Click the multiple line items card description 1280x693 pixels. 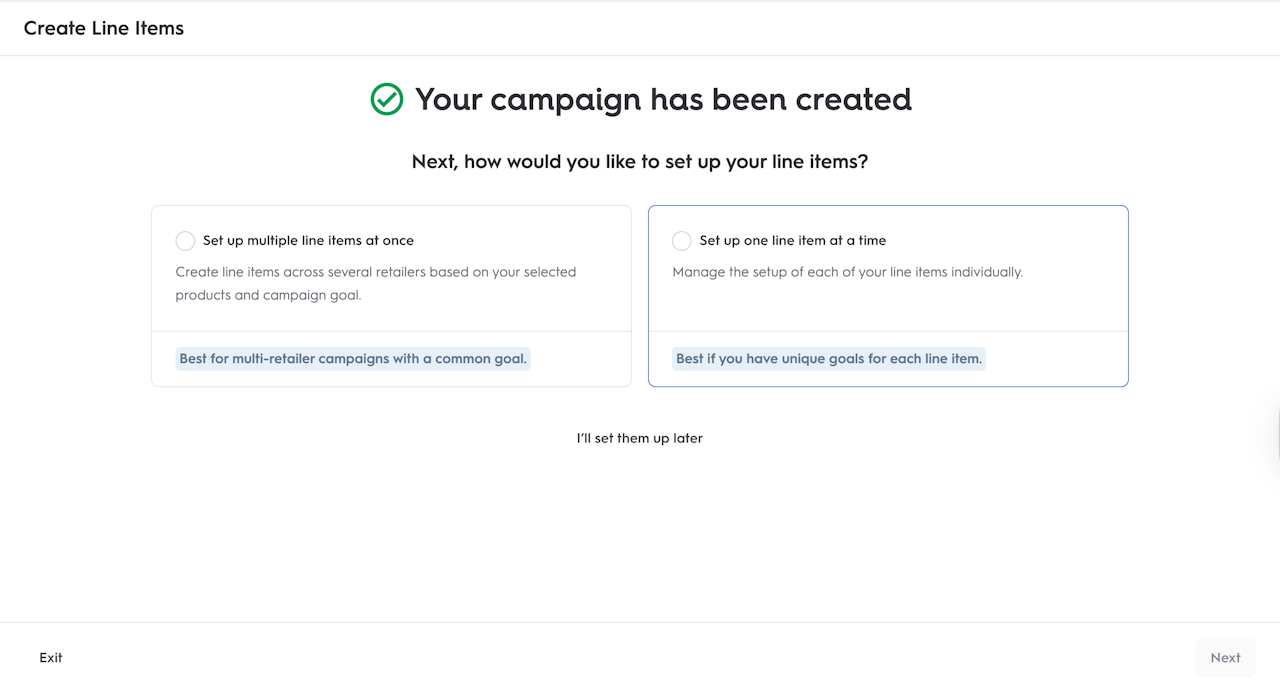click(375, 284)
